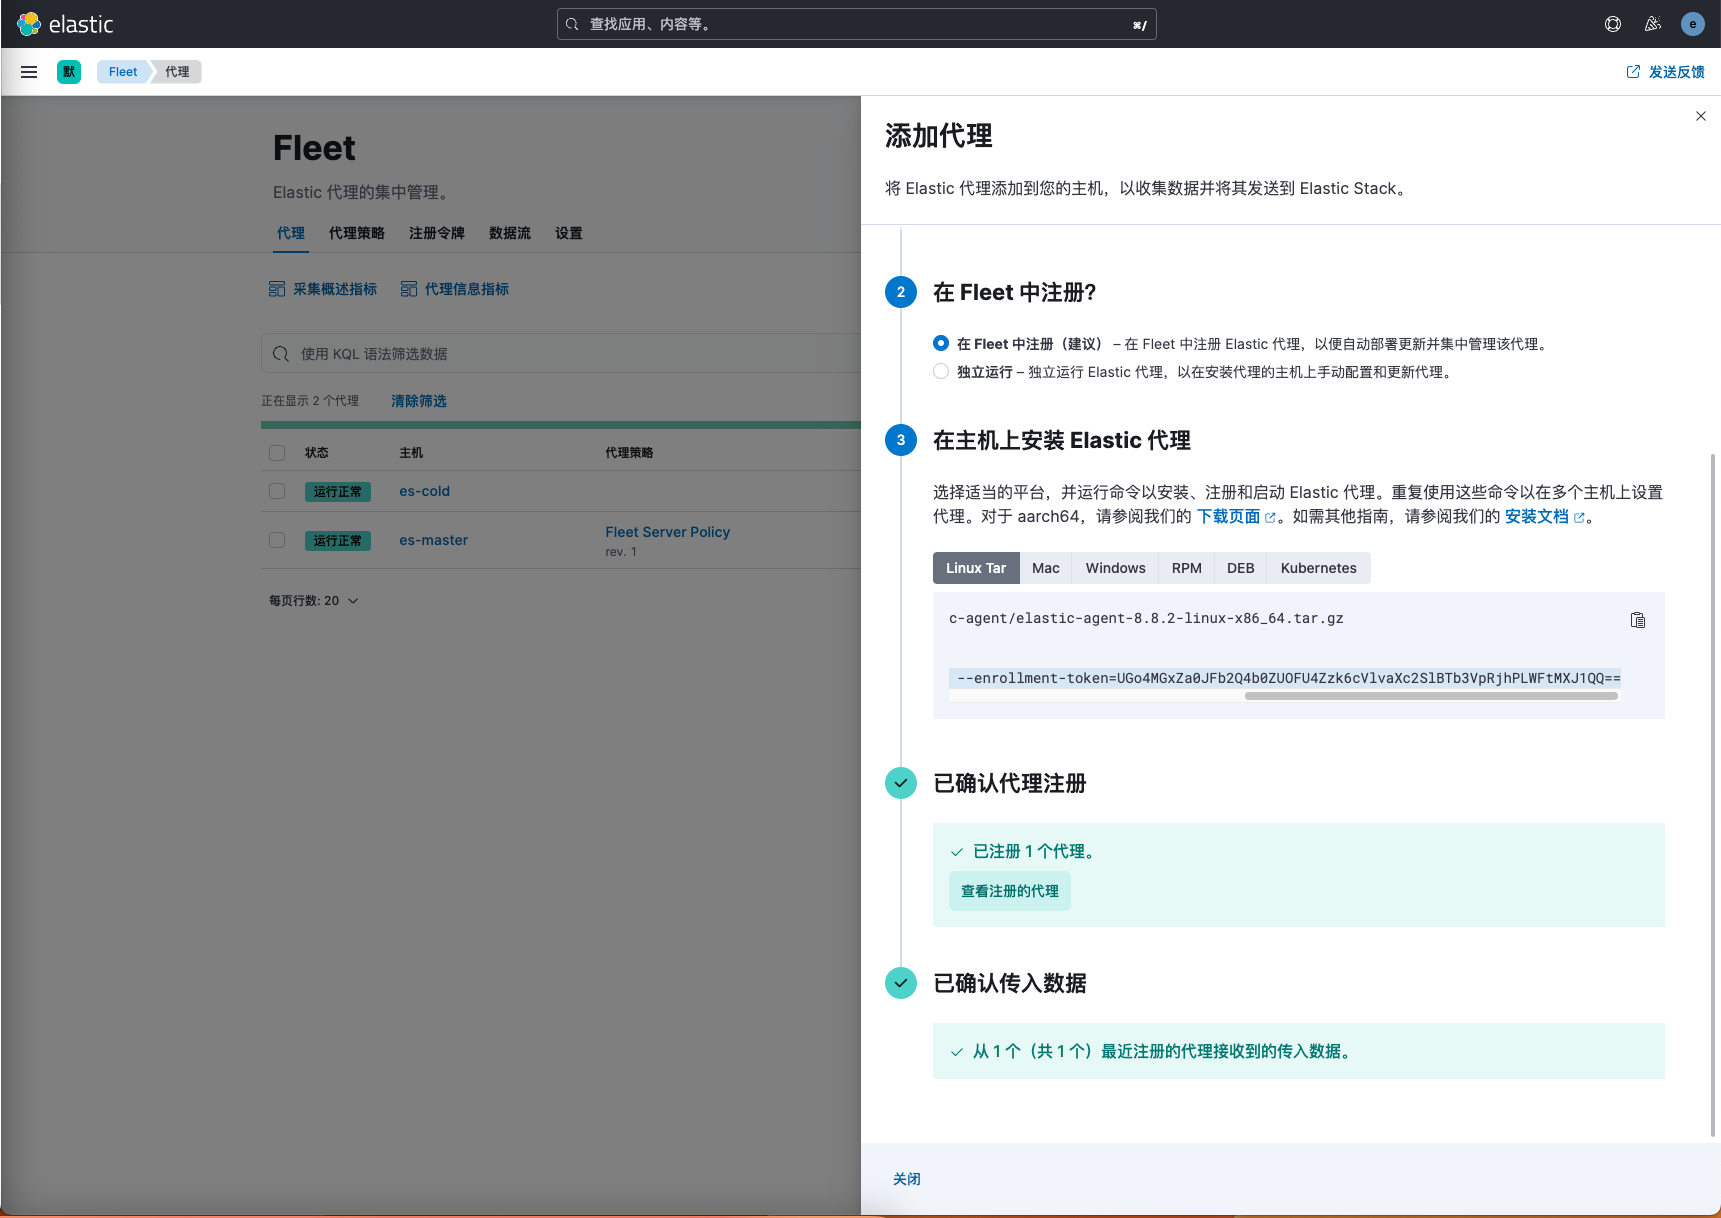The image size is (1721, 1218).
Task: Click the 已确认传入数据 step checkmark icon
Action: tap(901, 983)
